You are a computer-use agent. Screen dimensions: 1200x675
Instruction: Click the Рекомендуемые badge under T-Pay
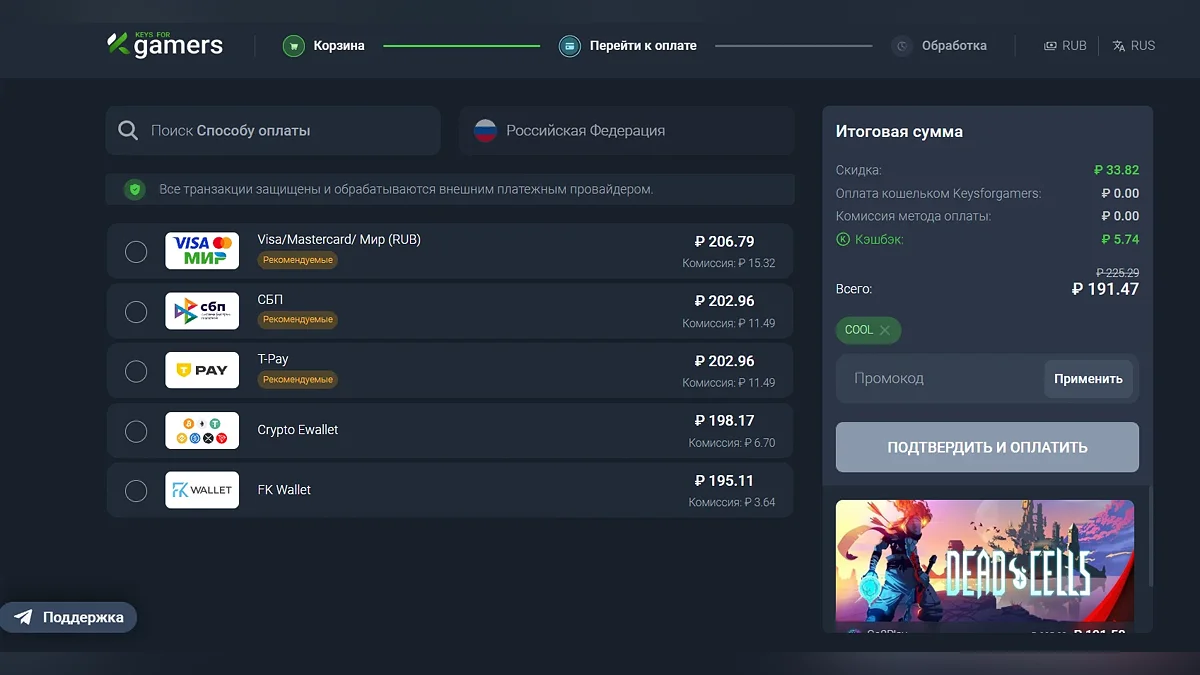tap(298, 380)
